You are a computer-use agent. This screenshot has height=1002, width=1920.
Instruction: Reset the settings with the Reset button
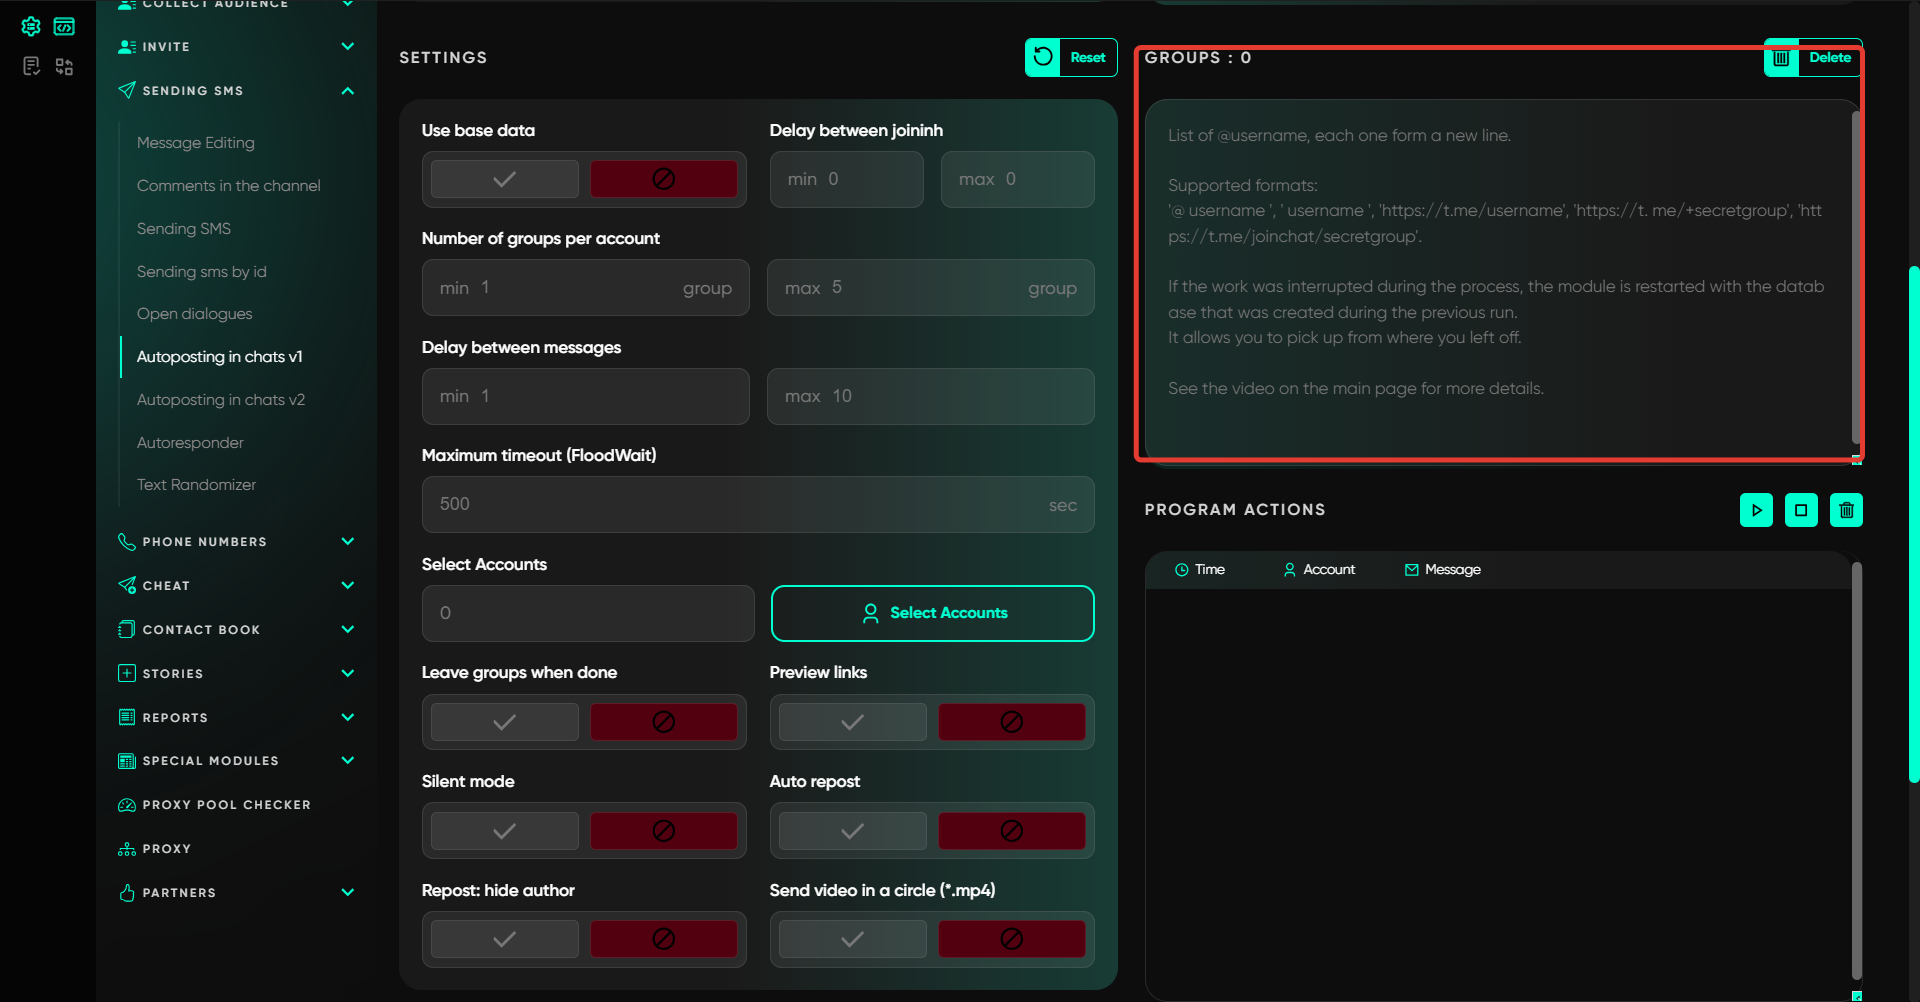point(1071,57)
